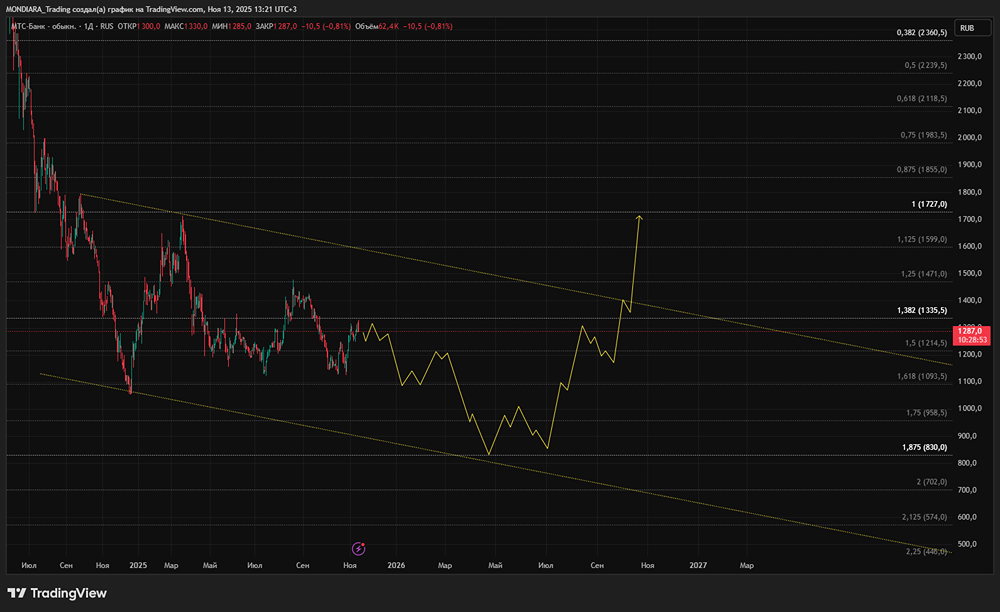Click the МАКС 1330,0 high value
Screen dimensions: 1000x612
click(x=186, y=26)
